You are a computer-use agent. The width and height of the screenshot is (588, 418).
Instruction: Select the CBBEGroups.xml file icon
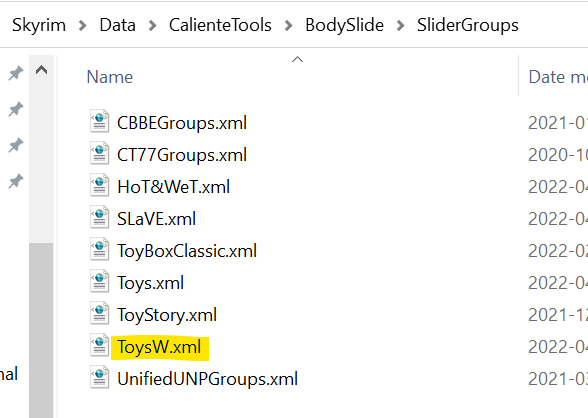pyautogui.click(x=99, y=121)
